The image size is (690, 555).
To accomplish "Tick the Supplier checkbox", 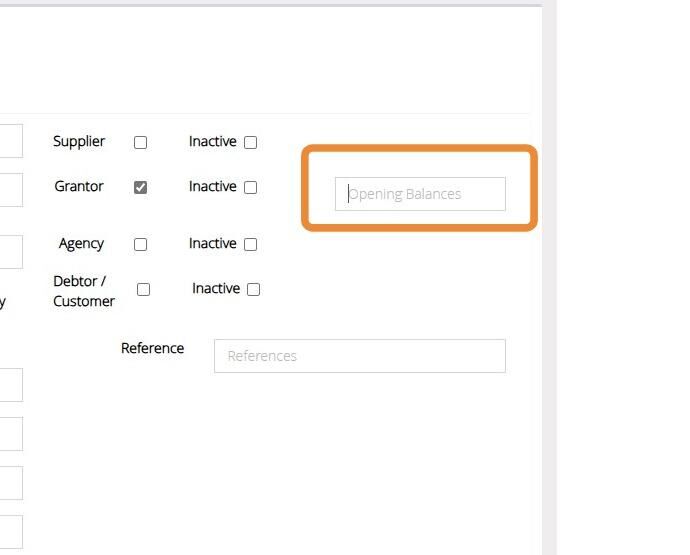I will click(140, 143).
